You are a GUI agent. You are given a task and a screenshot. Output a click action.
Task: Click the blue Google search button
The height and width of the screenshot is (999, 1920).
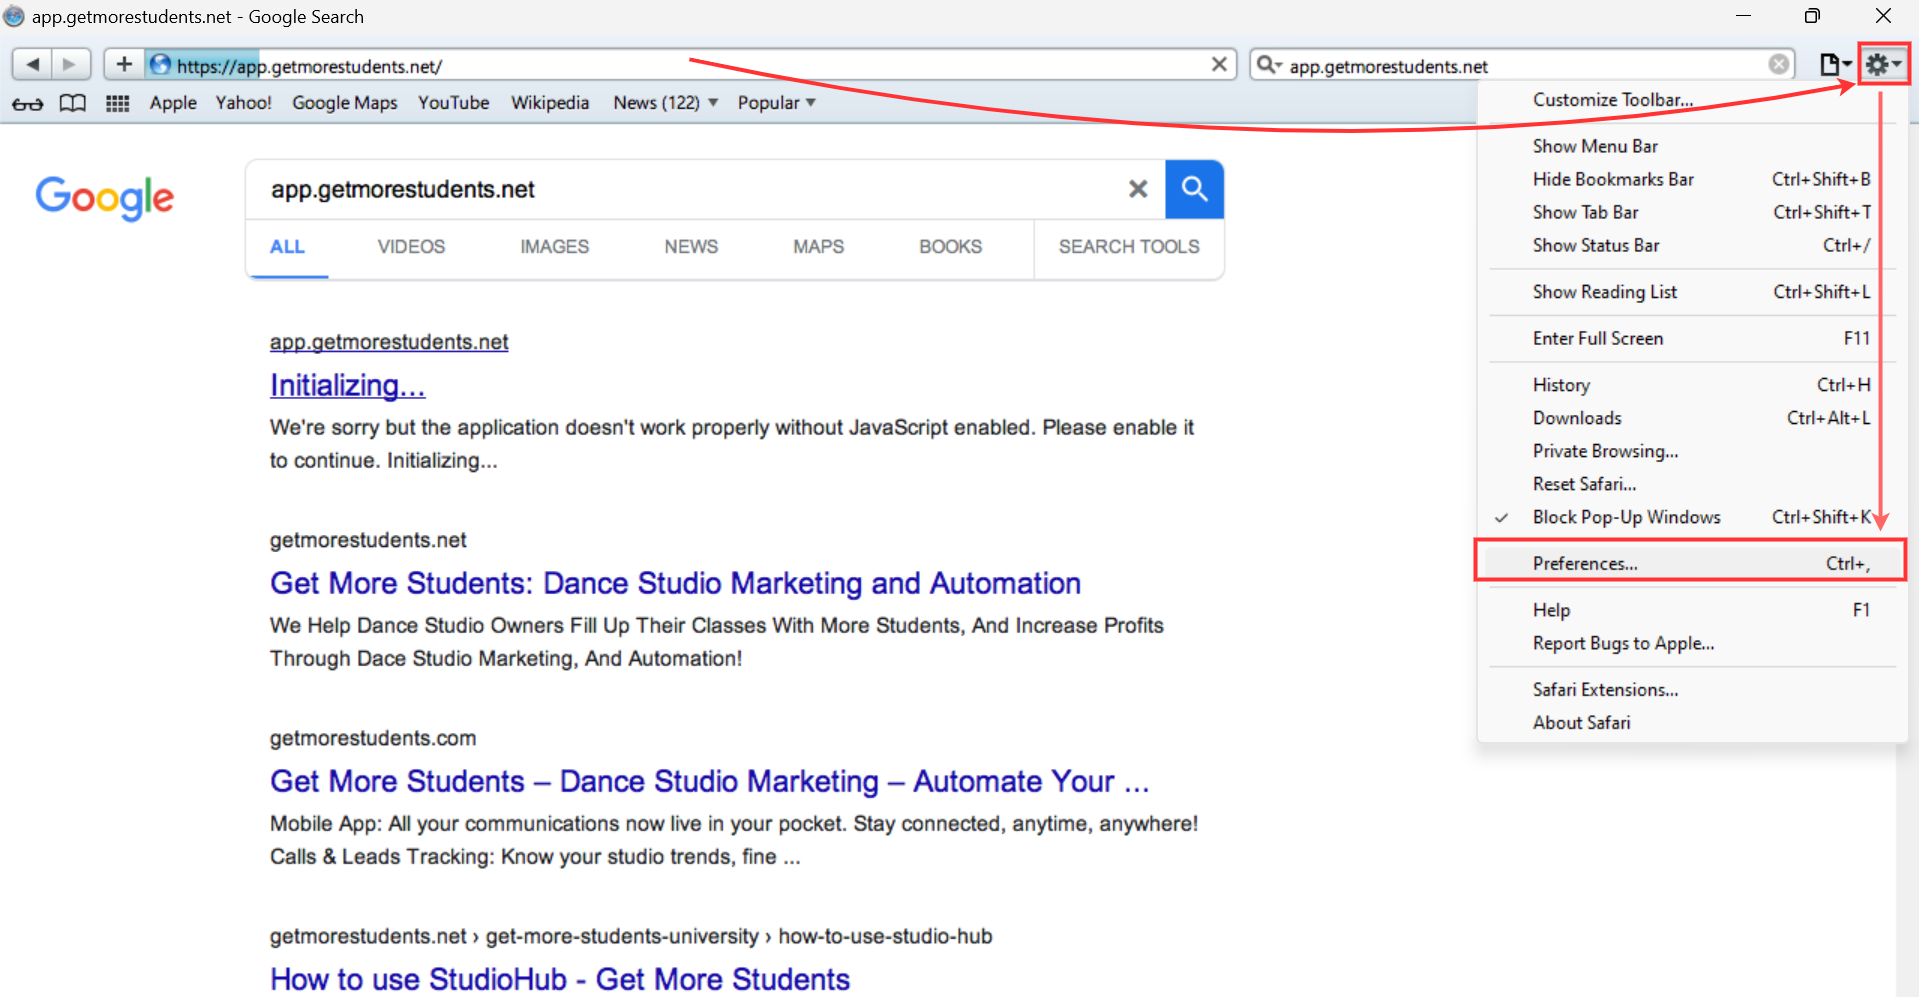[1194, 189]
